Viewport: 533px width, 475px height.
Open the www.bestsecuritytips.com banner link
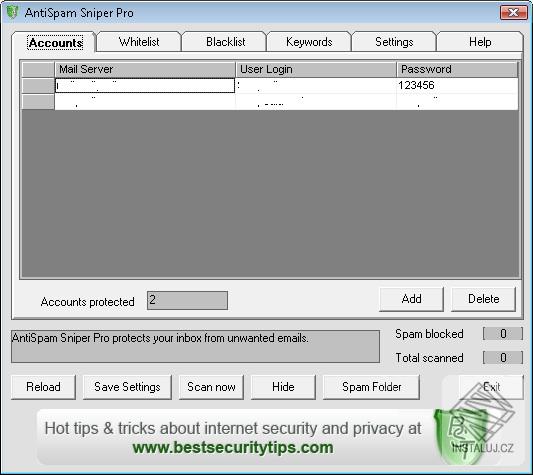233,447
